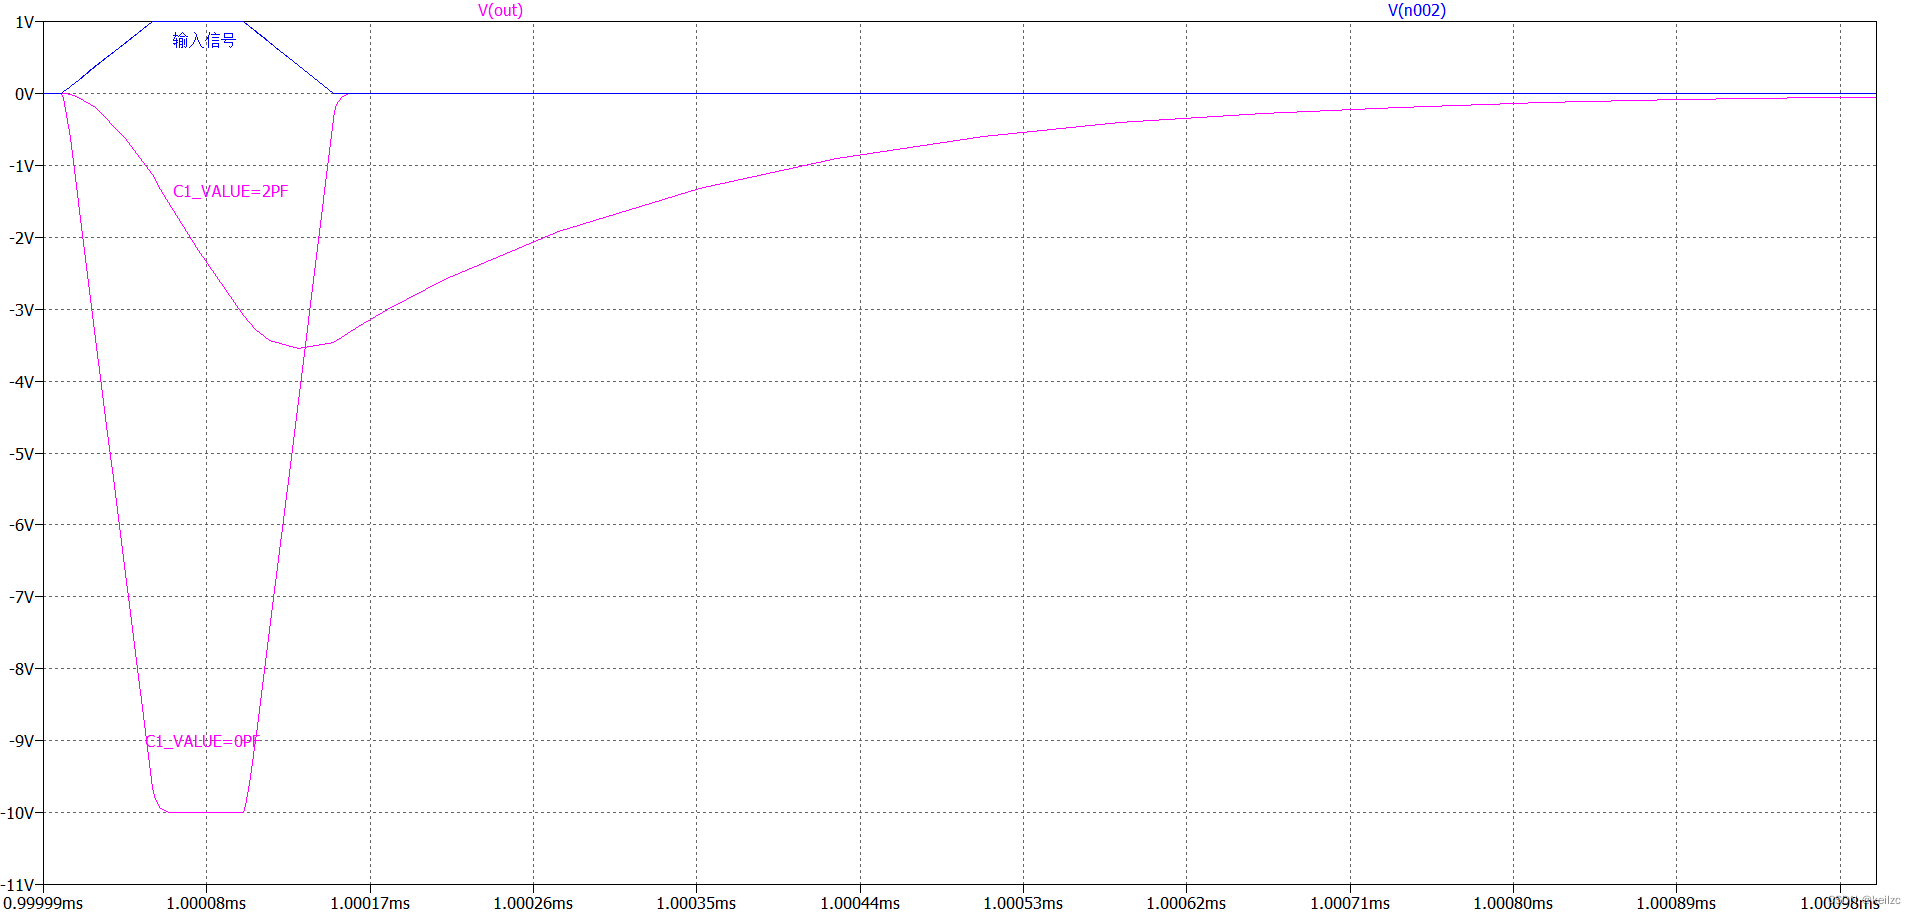Click the -3V vertical axis label

coord(22,310)
